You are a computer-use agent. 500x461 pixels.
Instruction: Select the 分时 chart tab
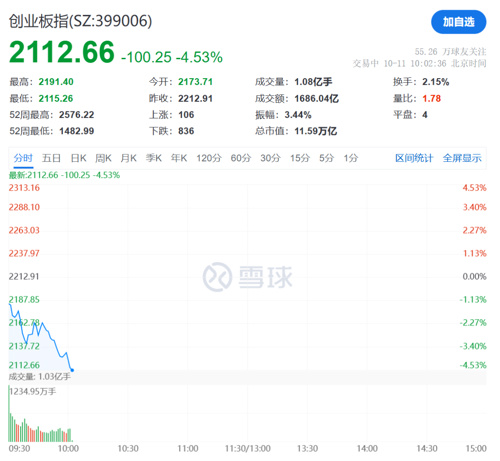click(23, 158)
